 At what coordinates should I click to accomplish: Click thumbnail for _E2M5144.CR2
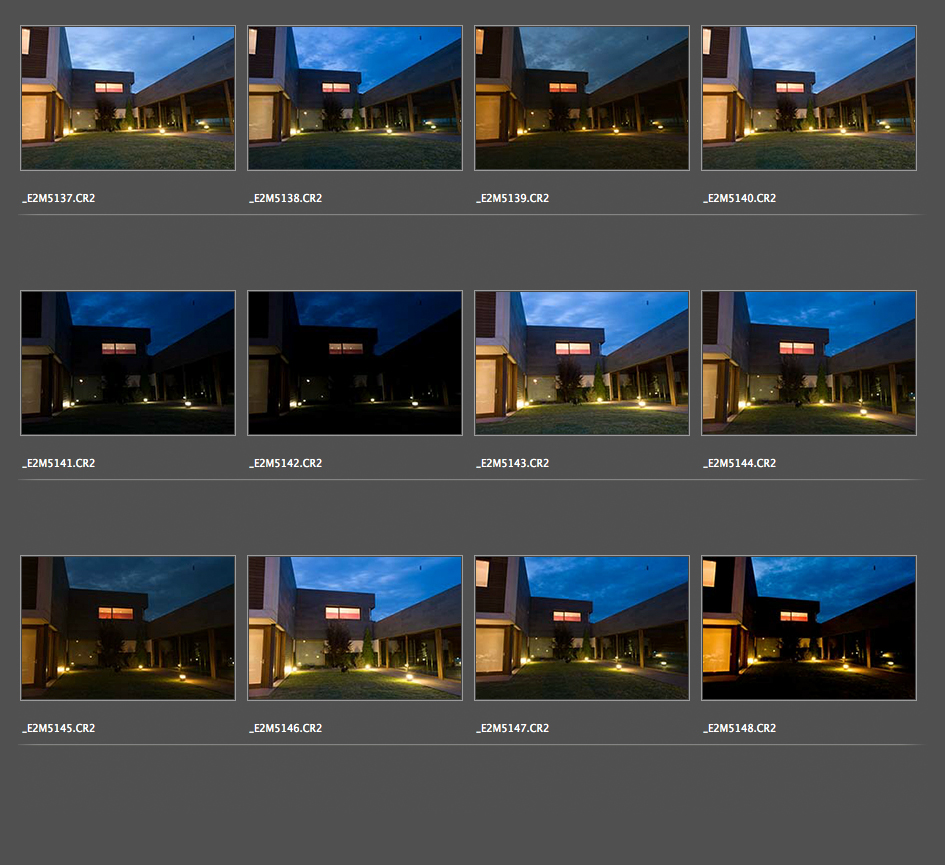pyautogui.click(x=809, y=363)
